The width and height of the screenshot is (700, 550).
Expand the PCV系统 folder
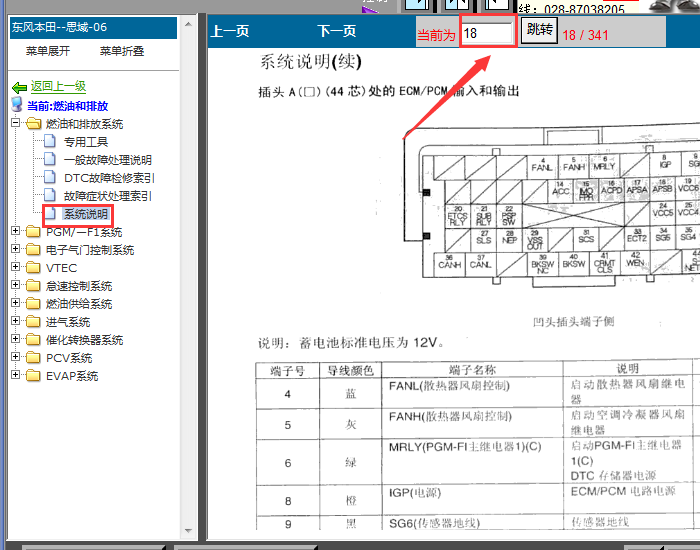16,356
